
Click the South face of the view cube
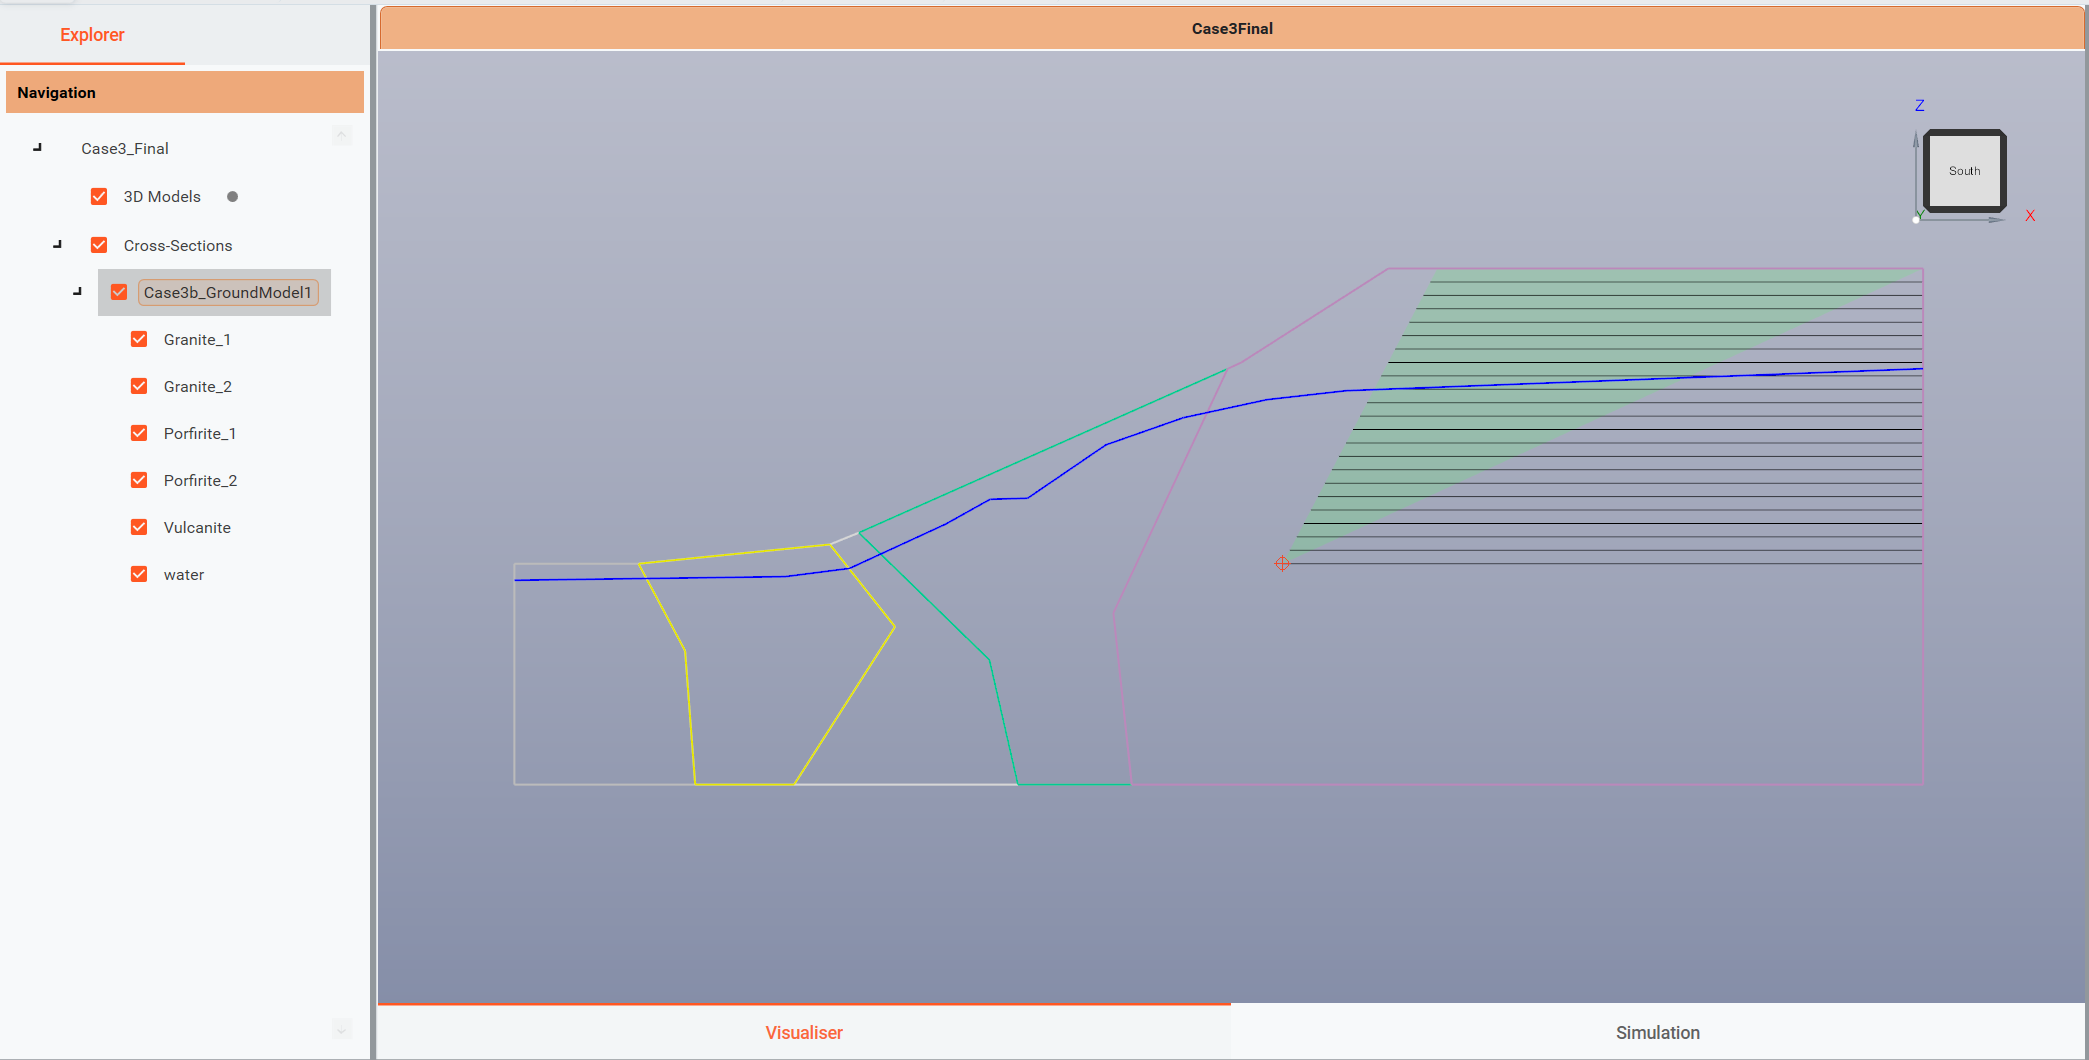point(1964,171)
